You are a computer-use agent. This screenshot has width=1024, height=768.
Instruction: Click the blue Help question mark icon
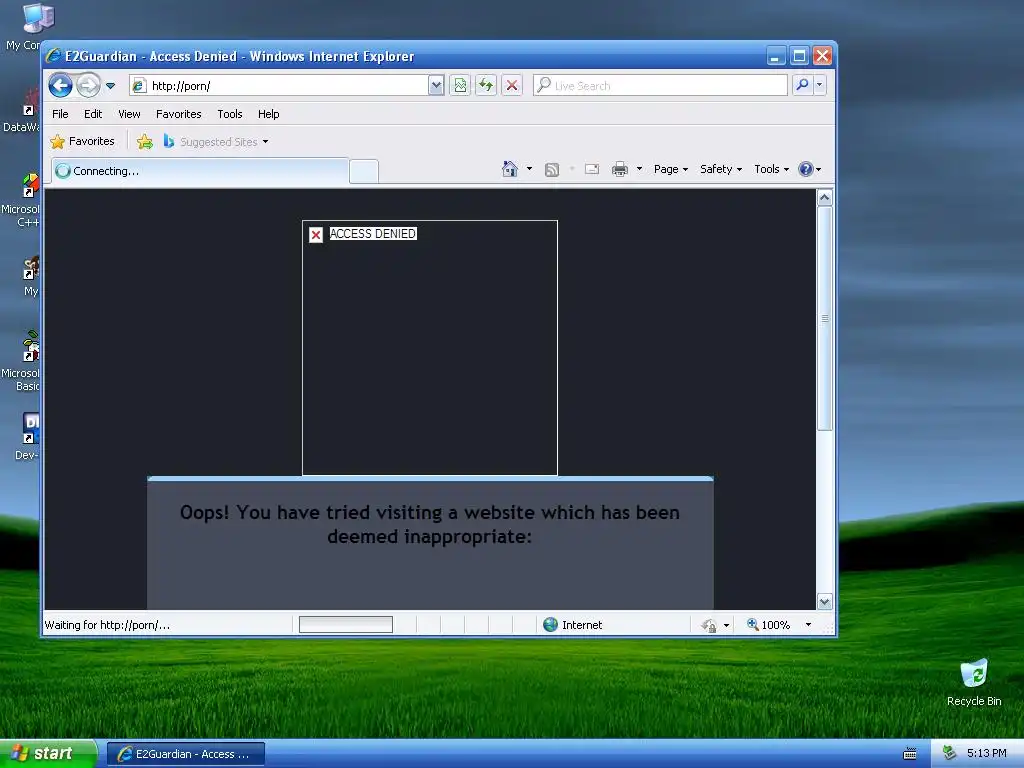click(806, 169)
